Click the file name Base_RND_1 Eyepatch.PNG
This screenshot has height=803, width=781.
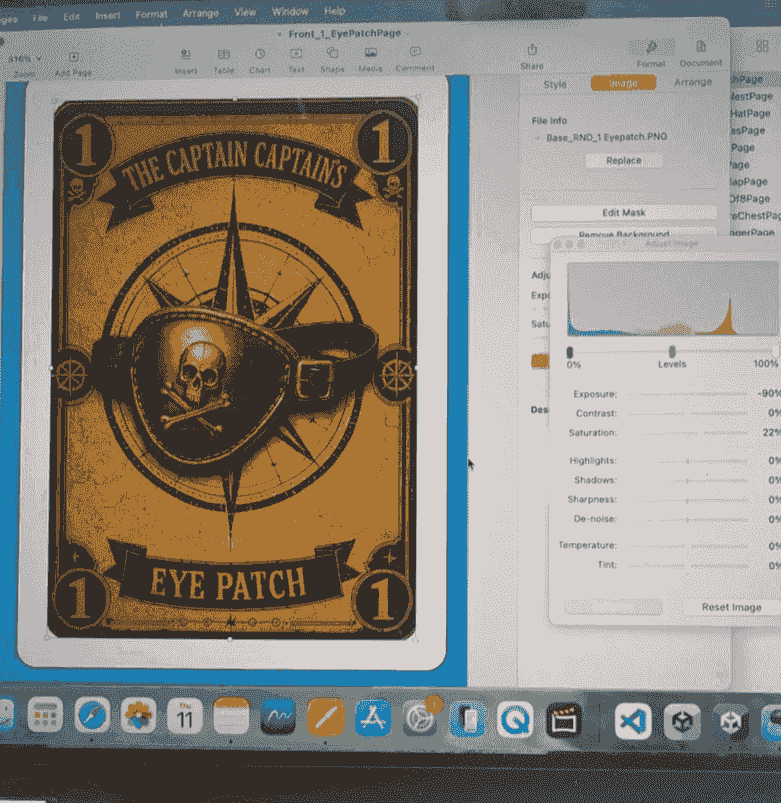pos(606,137)
